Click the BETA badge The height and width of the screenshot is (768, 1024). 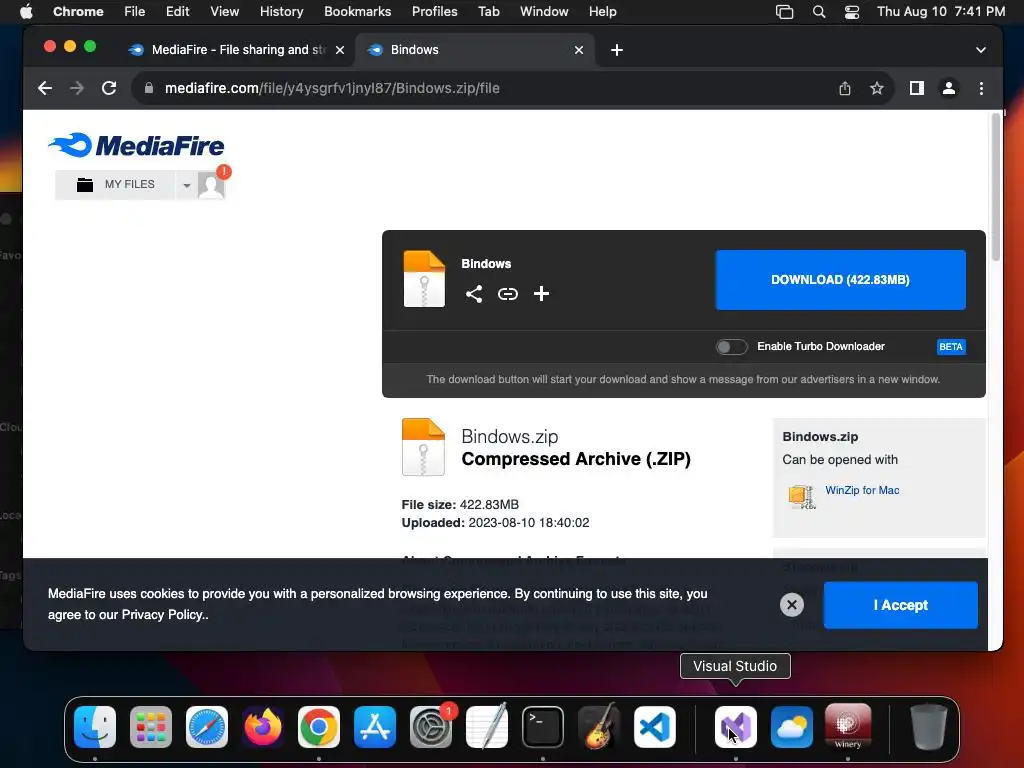coord(951,347)
